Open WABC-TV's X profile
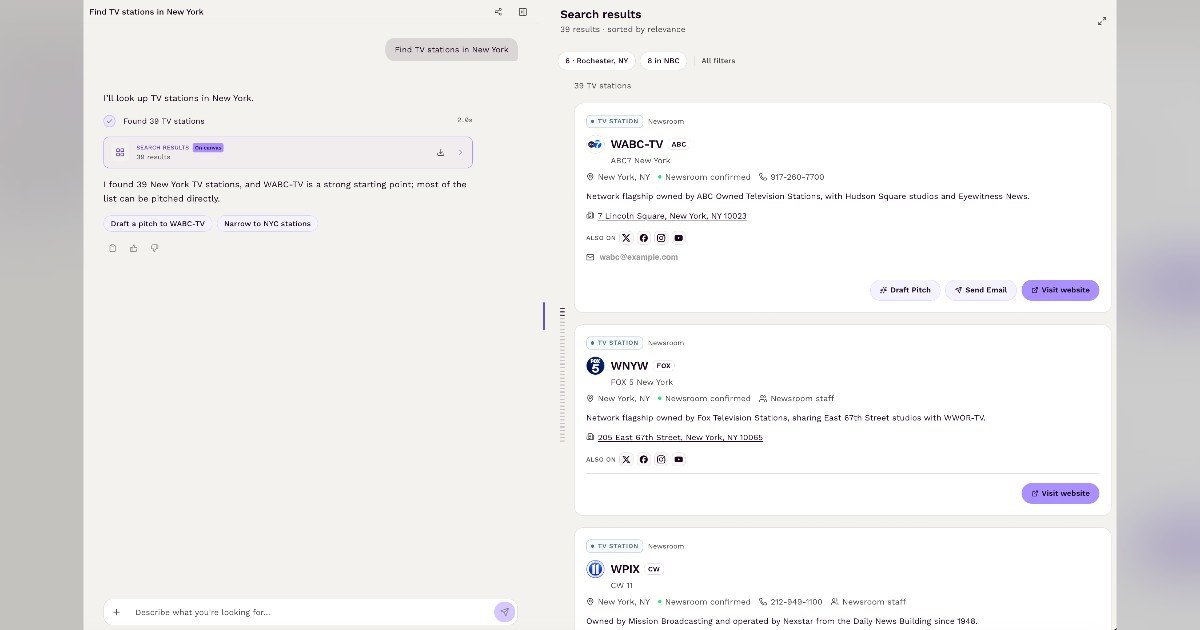The image size is (1200, 630). [x=626, y=238]
